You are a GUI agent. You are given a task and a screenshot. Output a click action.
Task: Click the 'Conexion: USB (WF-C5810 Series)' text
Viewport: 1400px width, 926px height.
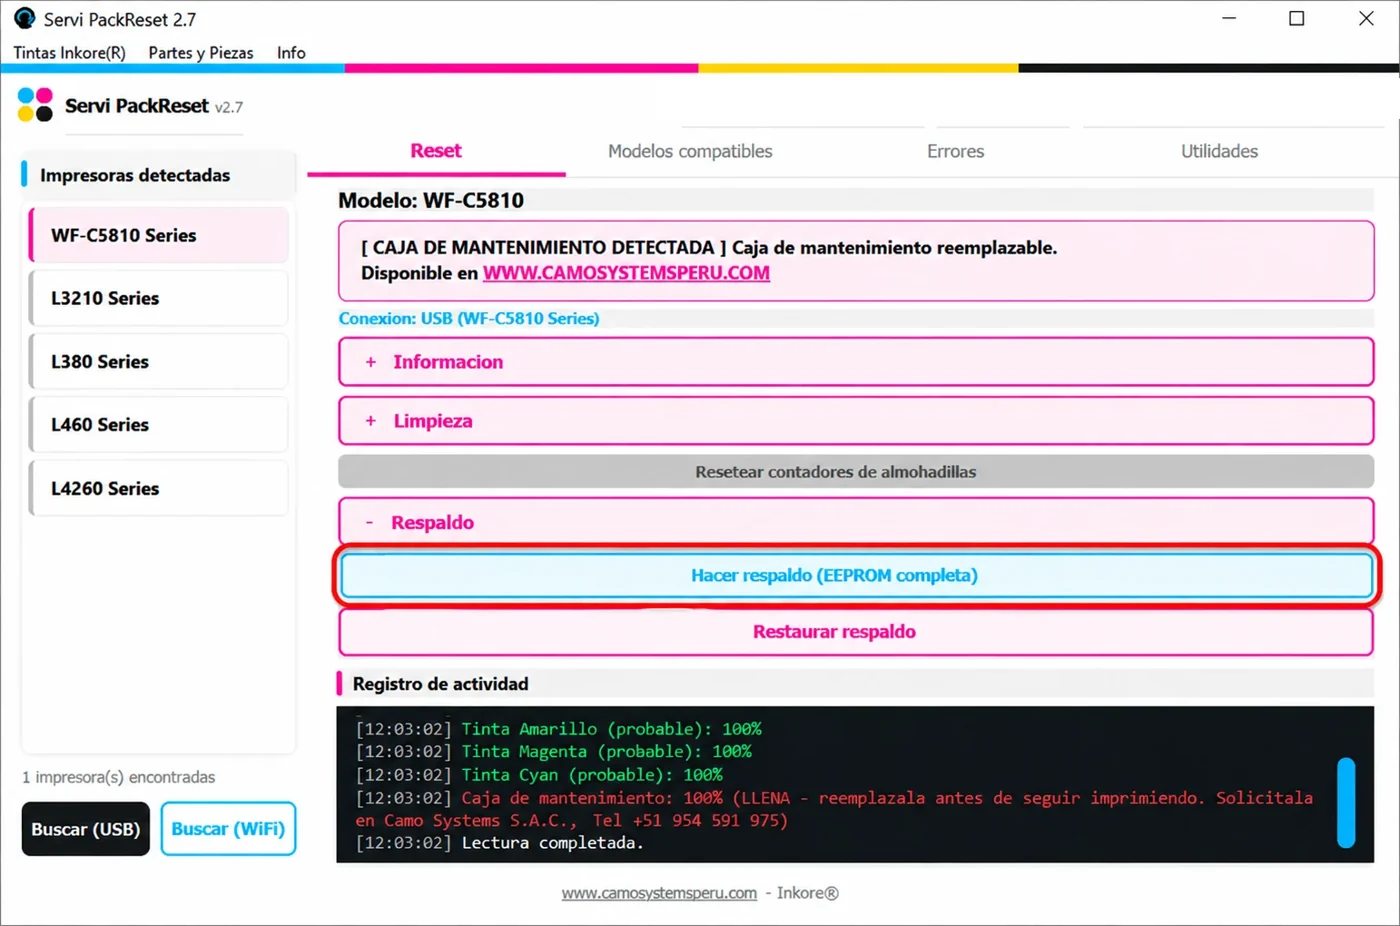coord(469,318)
